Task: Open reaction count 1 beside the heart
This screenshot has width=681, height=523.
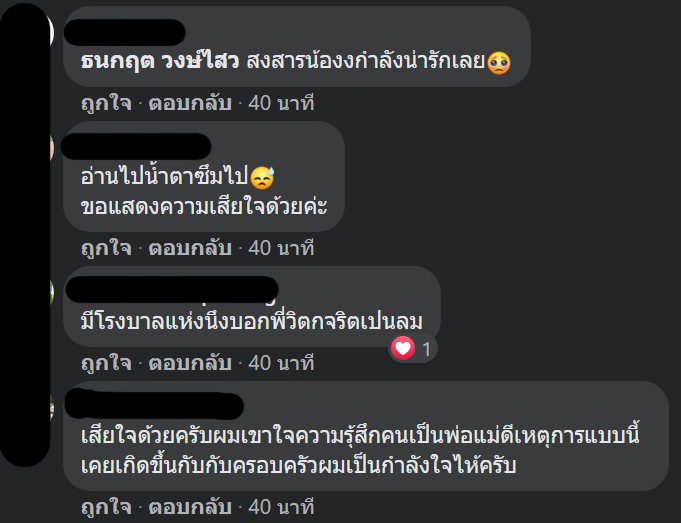Action: pyautogui.click(x=426, y=349)
